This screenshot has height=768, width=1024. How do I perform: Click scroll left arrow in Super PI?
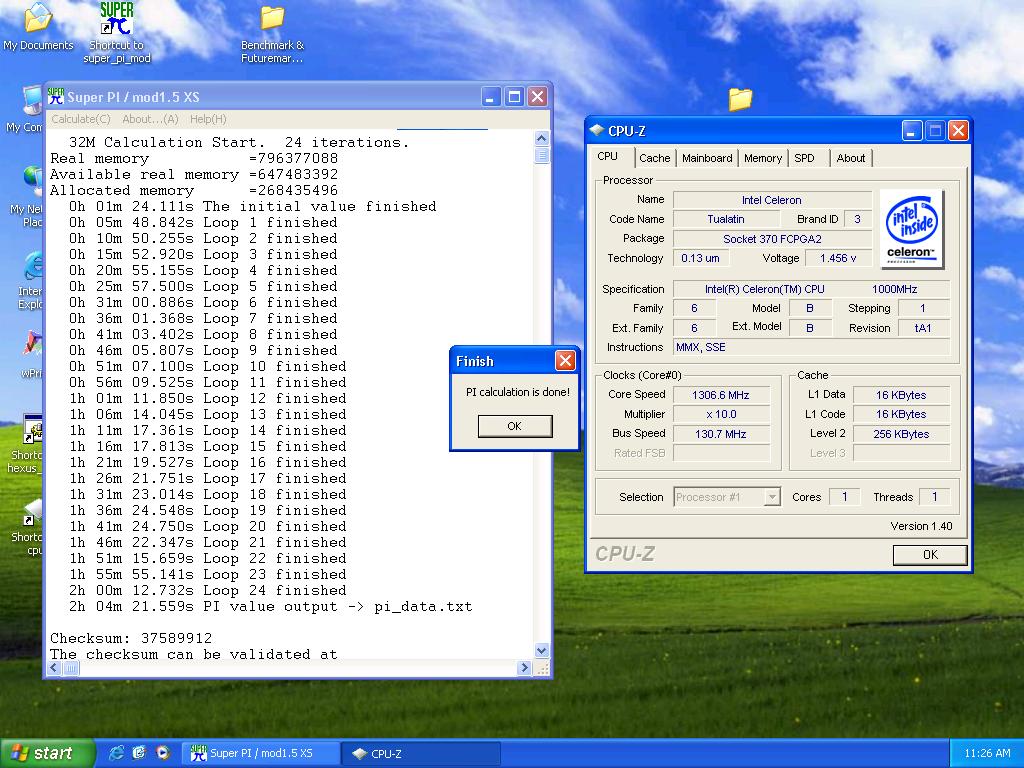pyautogui.click(x=54, y=667)
